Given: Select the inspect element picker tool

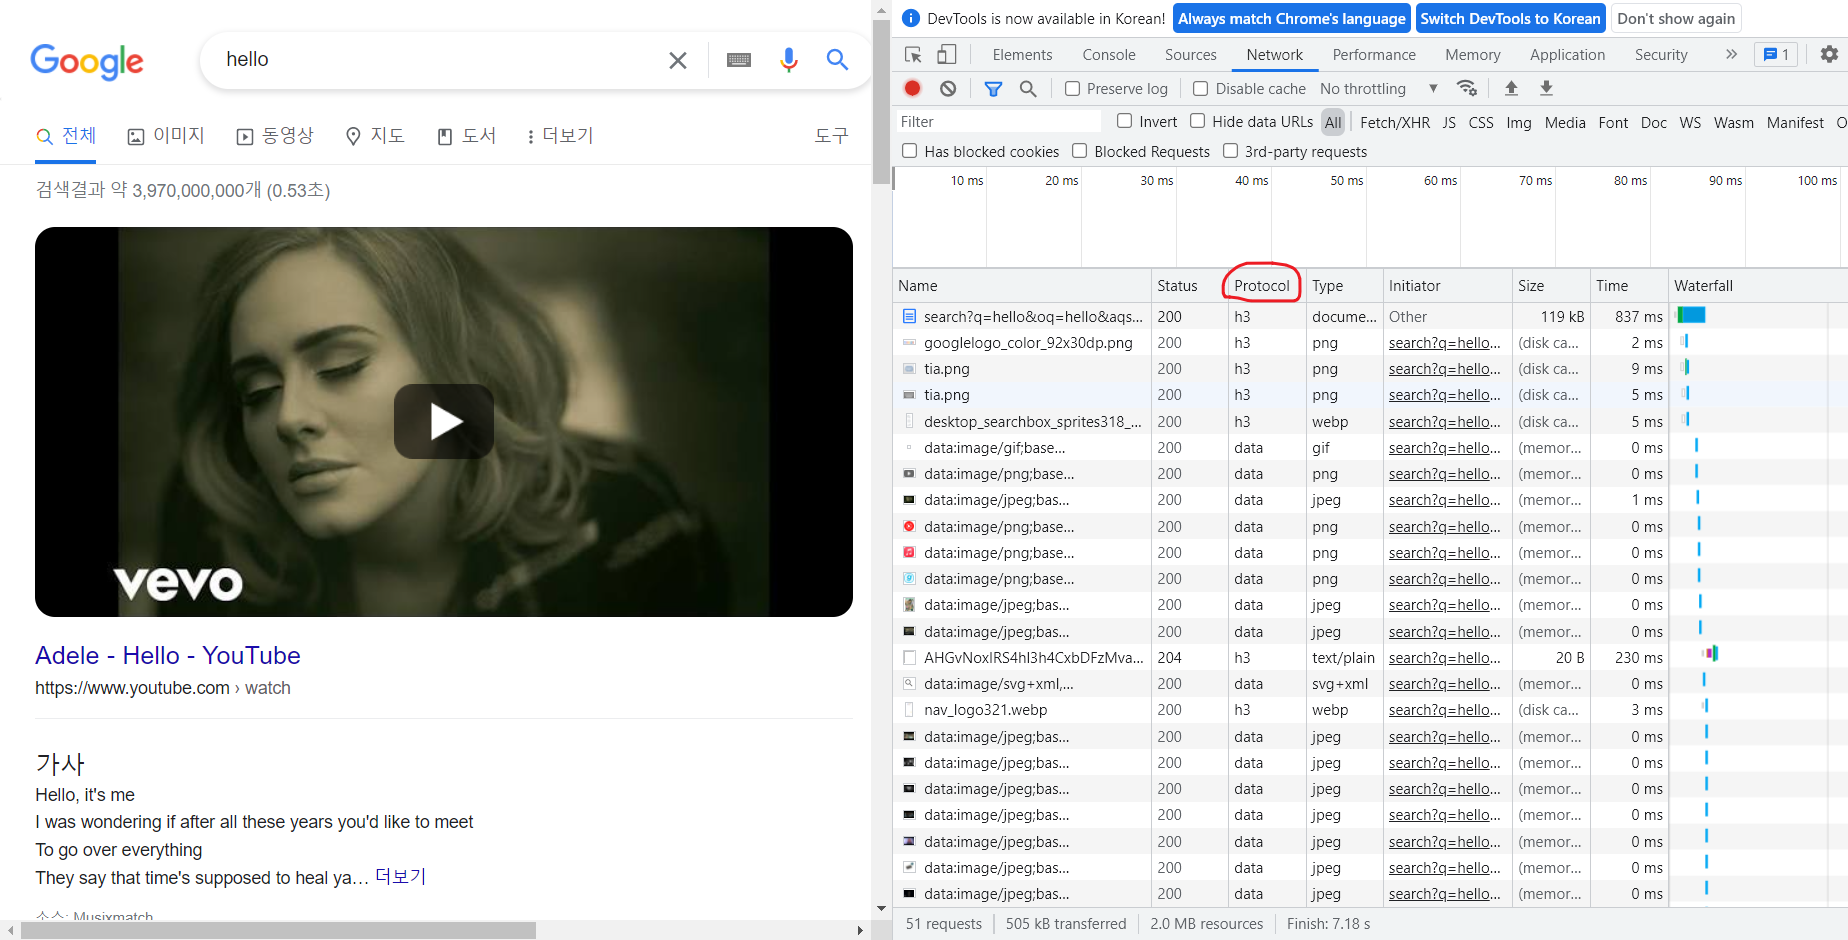Looking at the screenshot, I should click(913, 55).
